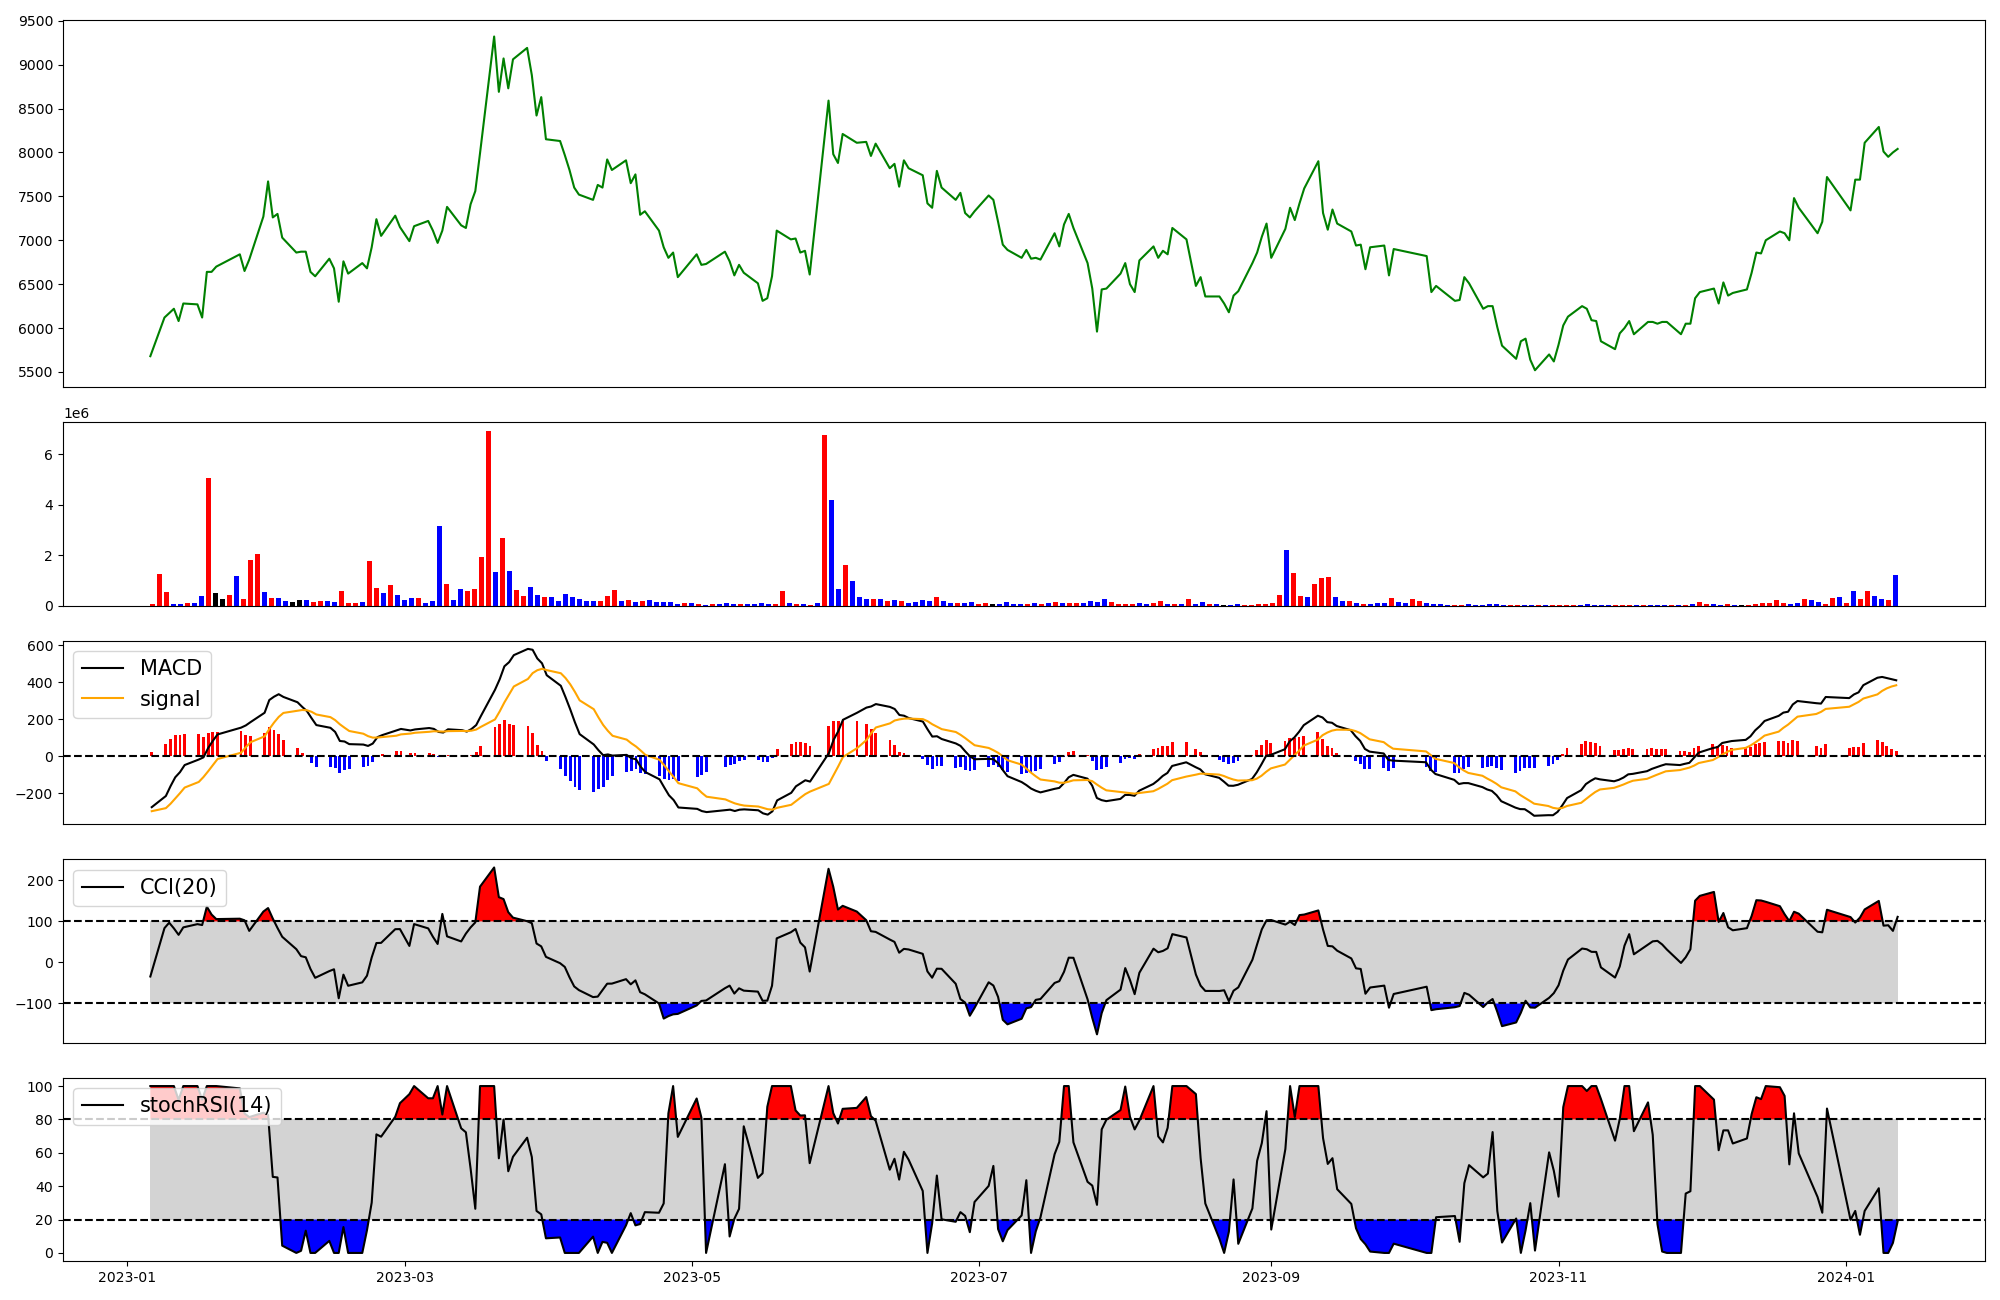This screenshot has height=1300, width=2000.
Task: Click the MACD legend label
Action: (170, 668)
